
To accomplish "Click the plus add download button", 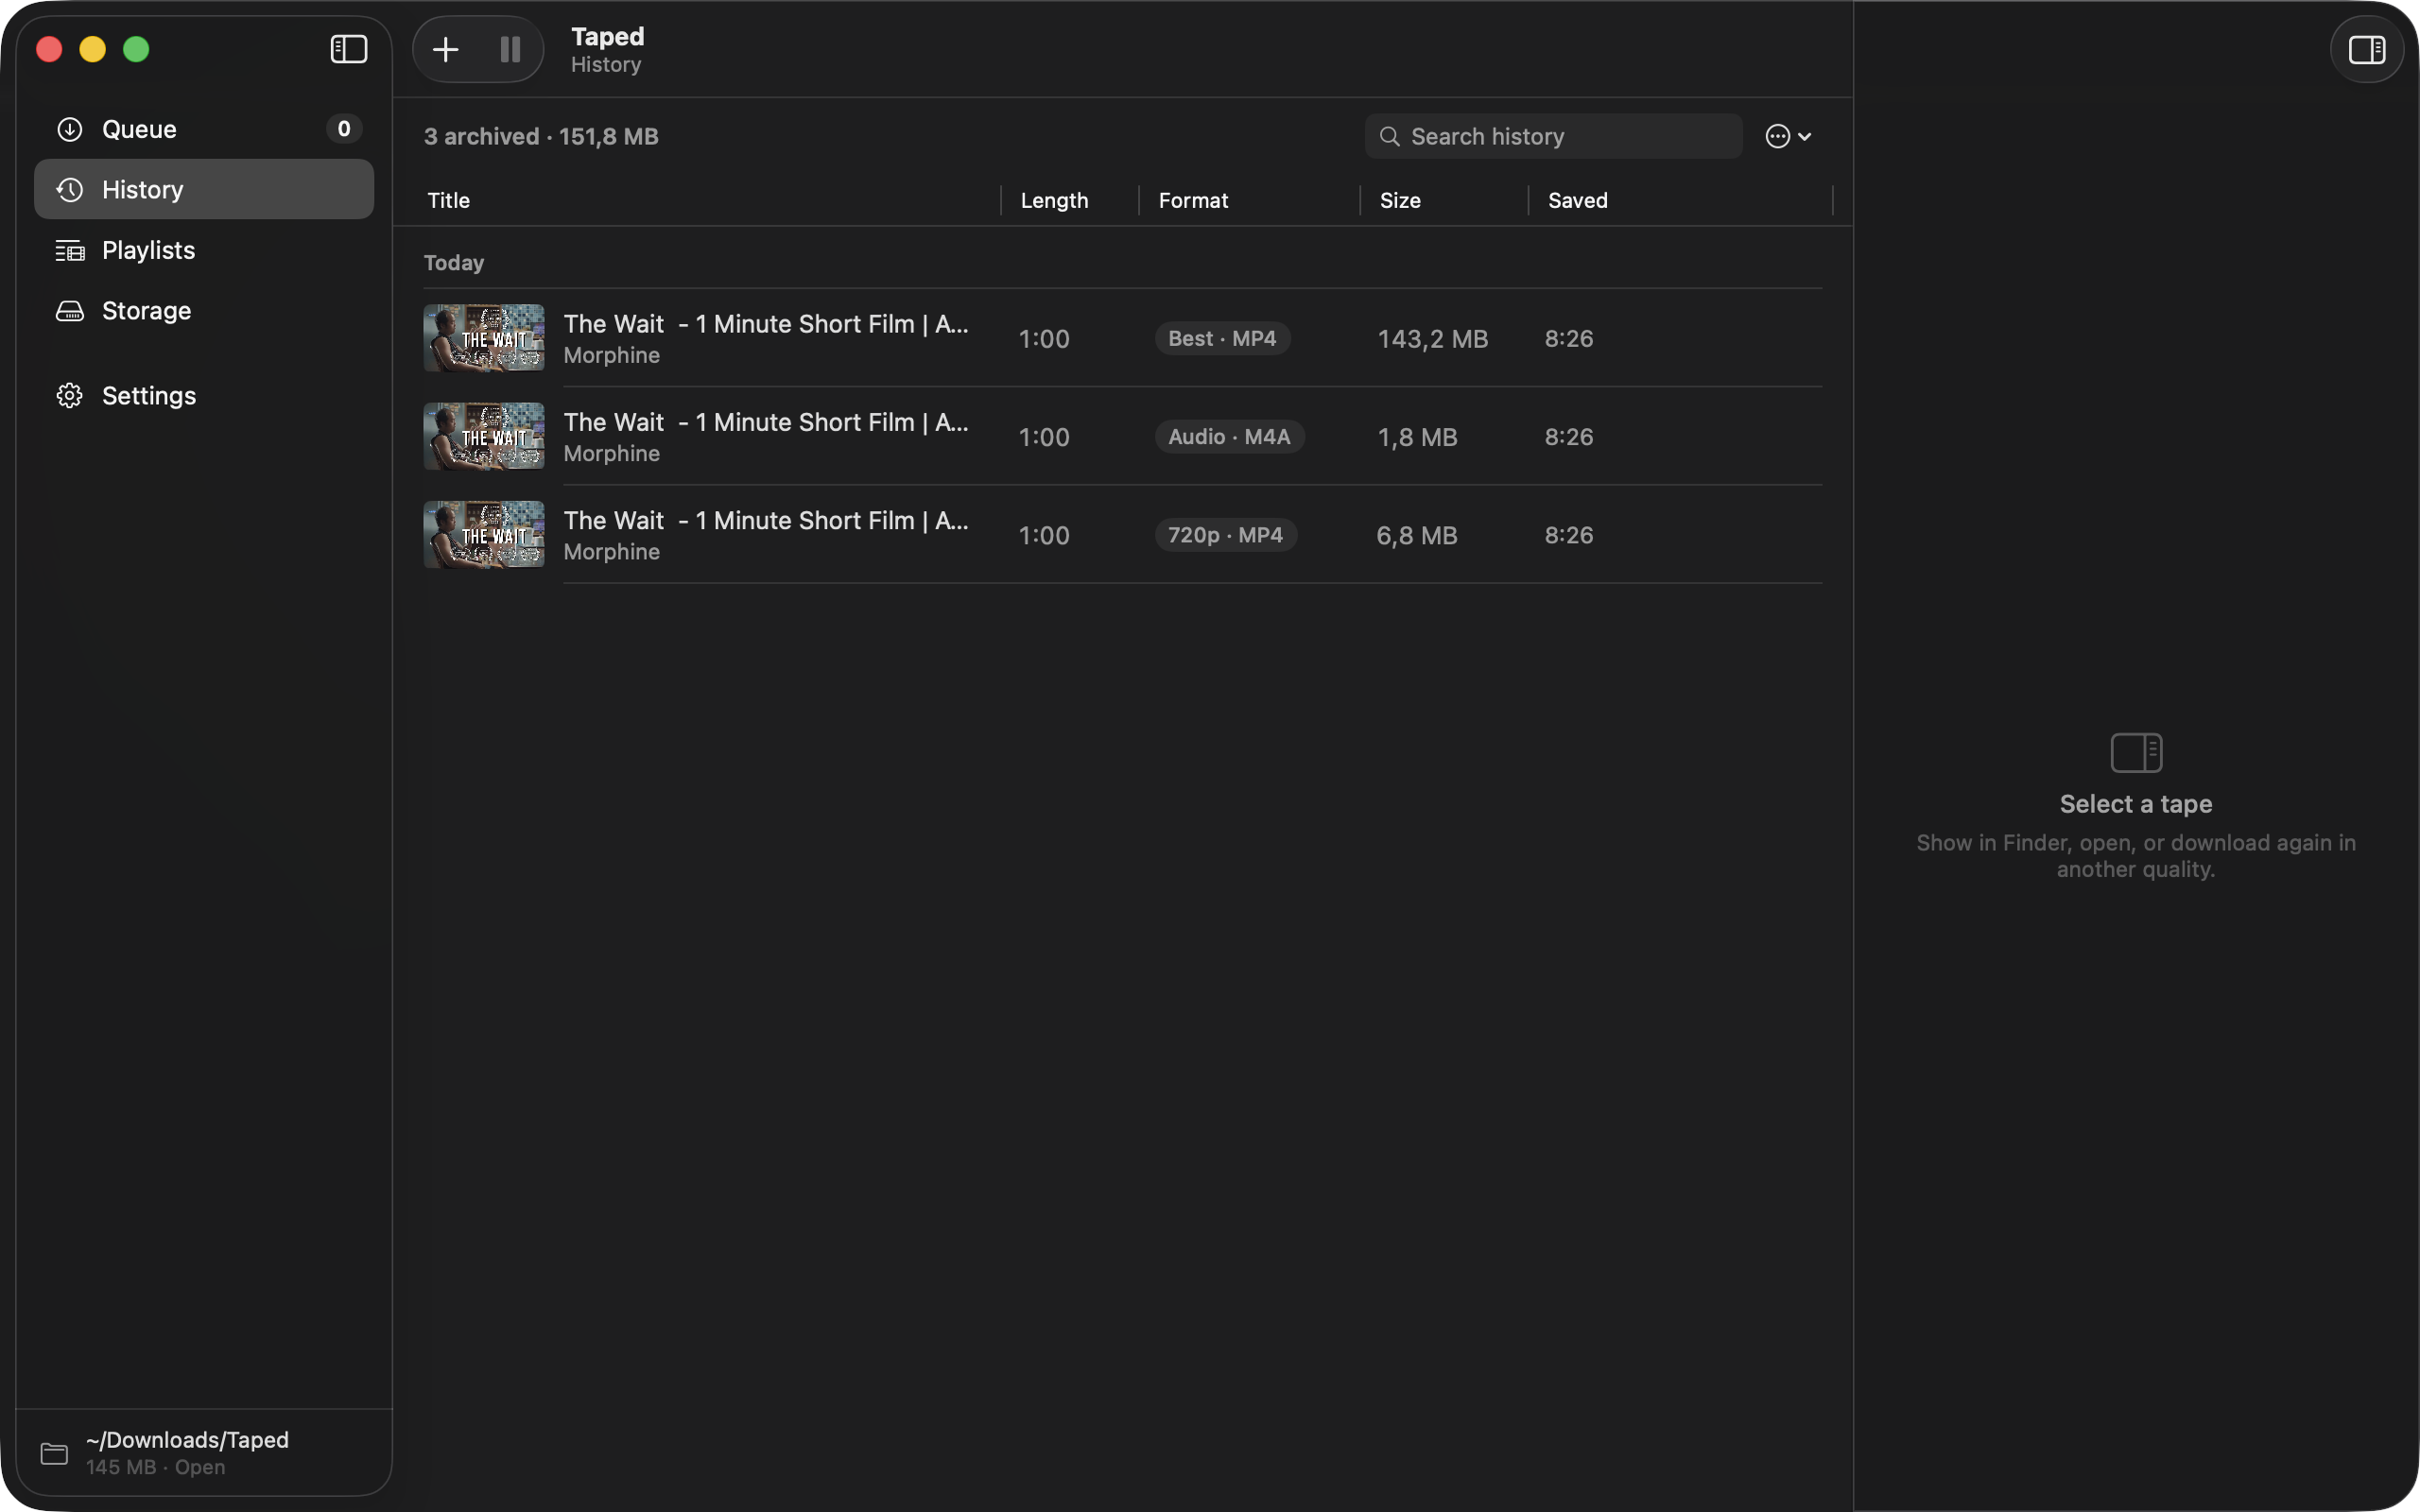I will click(x=445, y=49).
